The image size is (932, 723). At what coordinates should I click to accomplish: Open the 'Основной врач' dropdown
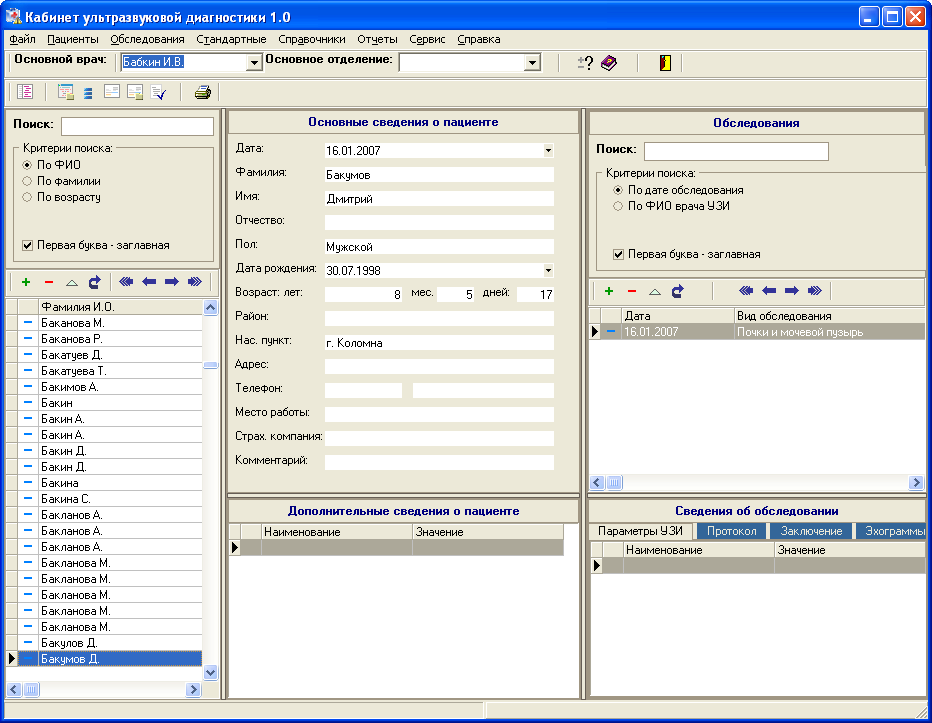point(254,63)
